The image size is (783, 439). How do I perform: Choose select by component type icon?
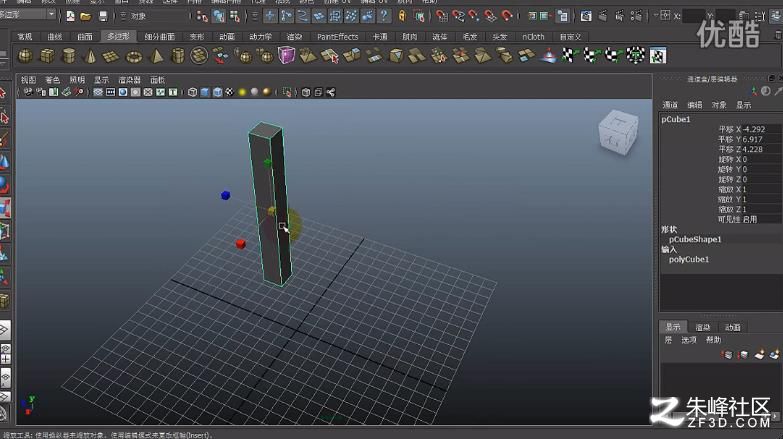pyautogui.click(x=235, y=16)
